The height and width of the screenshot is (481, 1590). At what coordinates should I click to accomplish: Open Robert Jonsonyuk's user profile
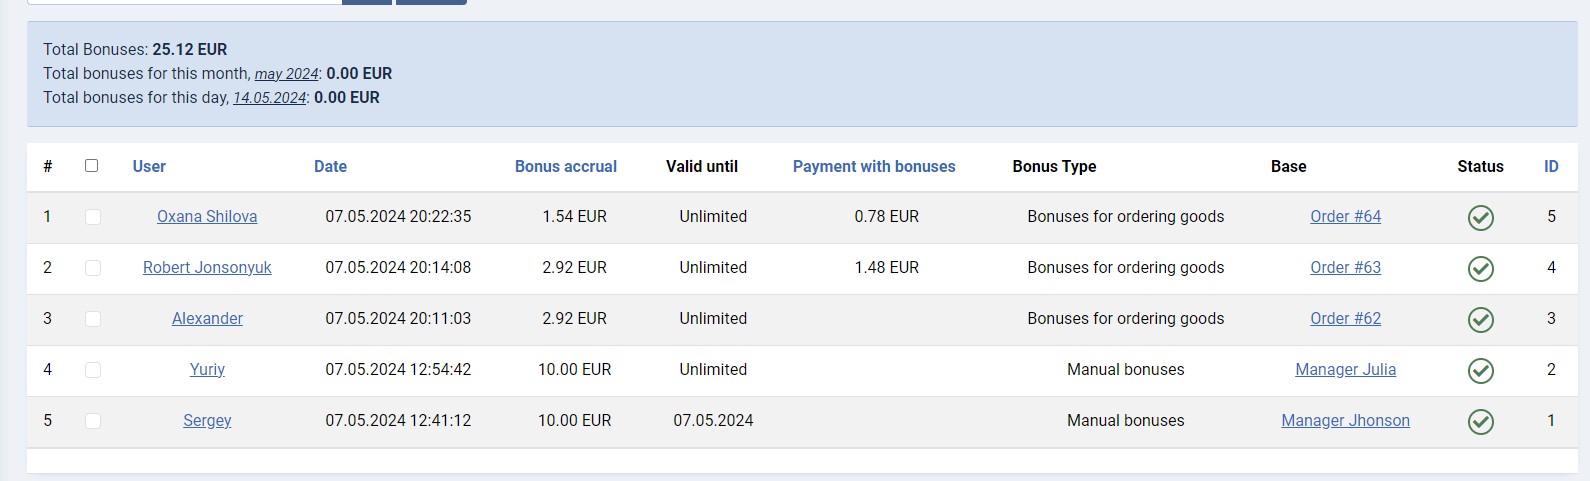tap(207, 268)
